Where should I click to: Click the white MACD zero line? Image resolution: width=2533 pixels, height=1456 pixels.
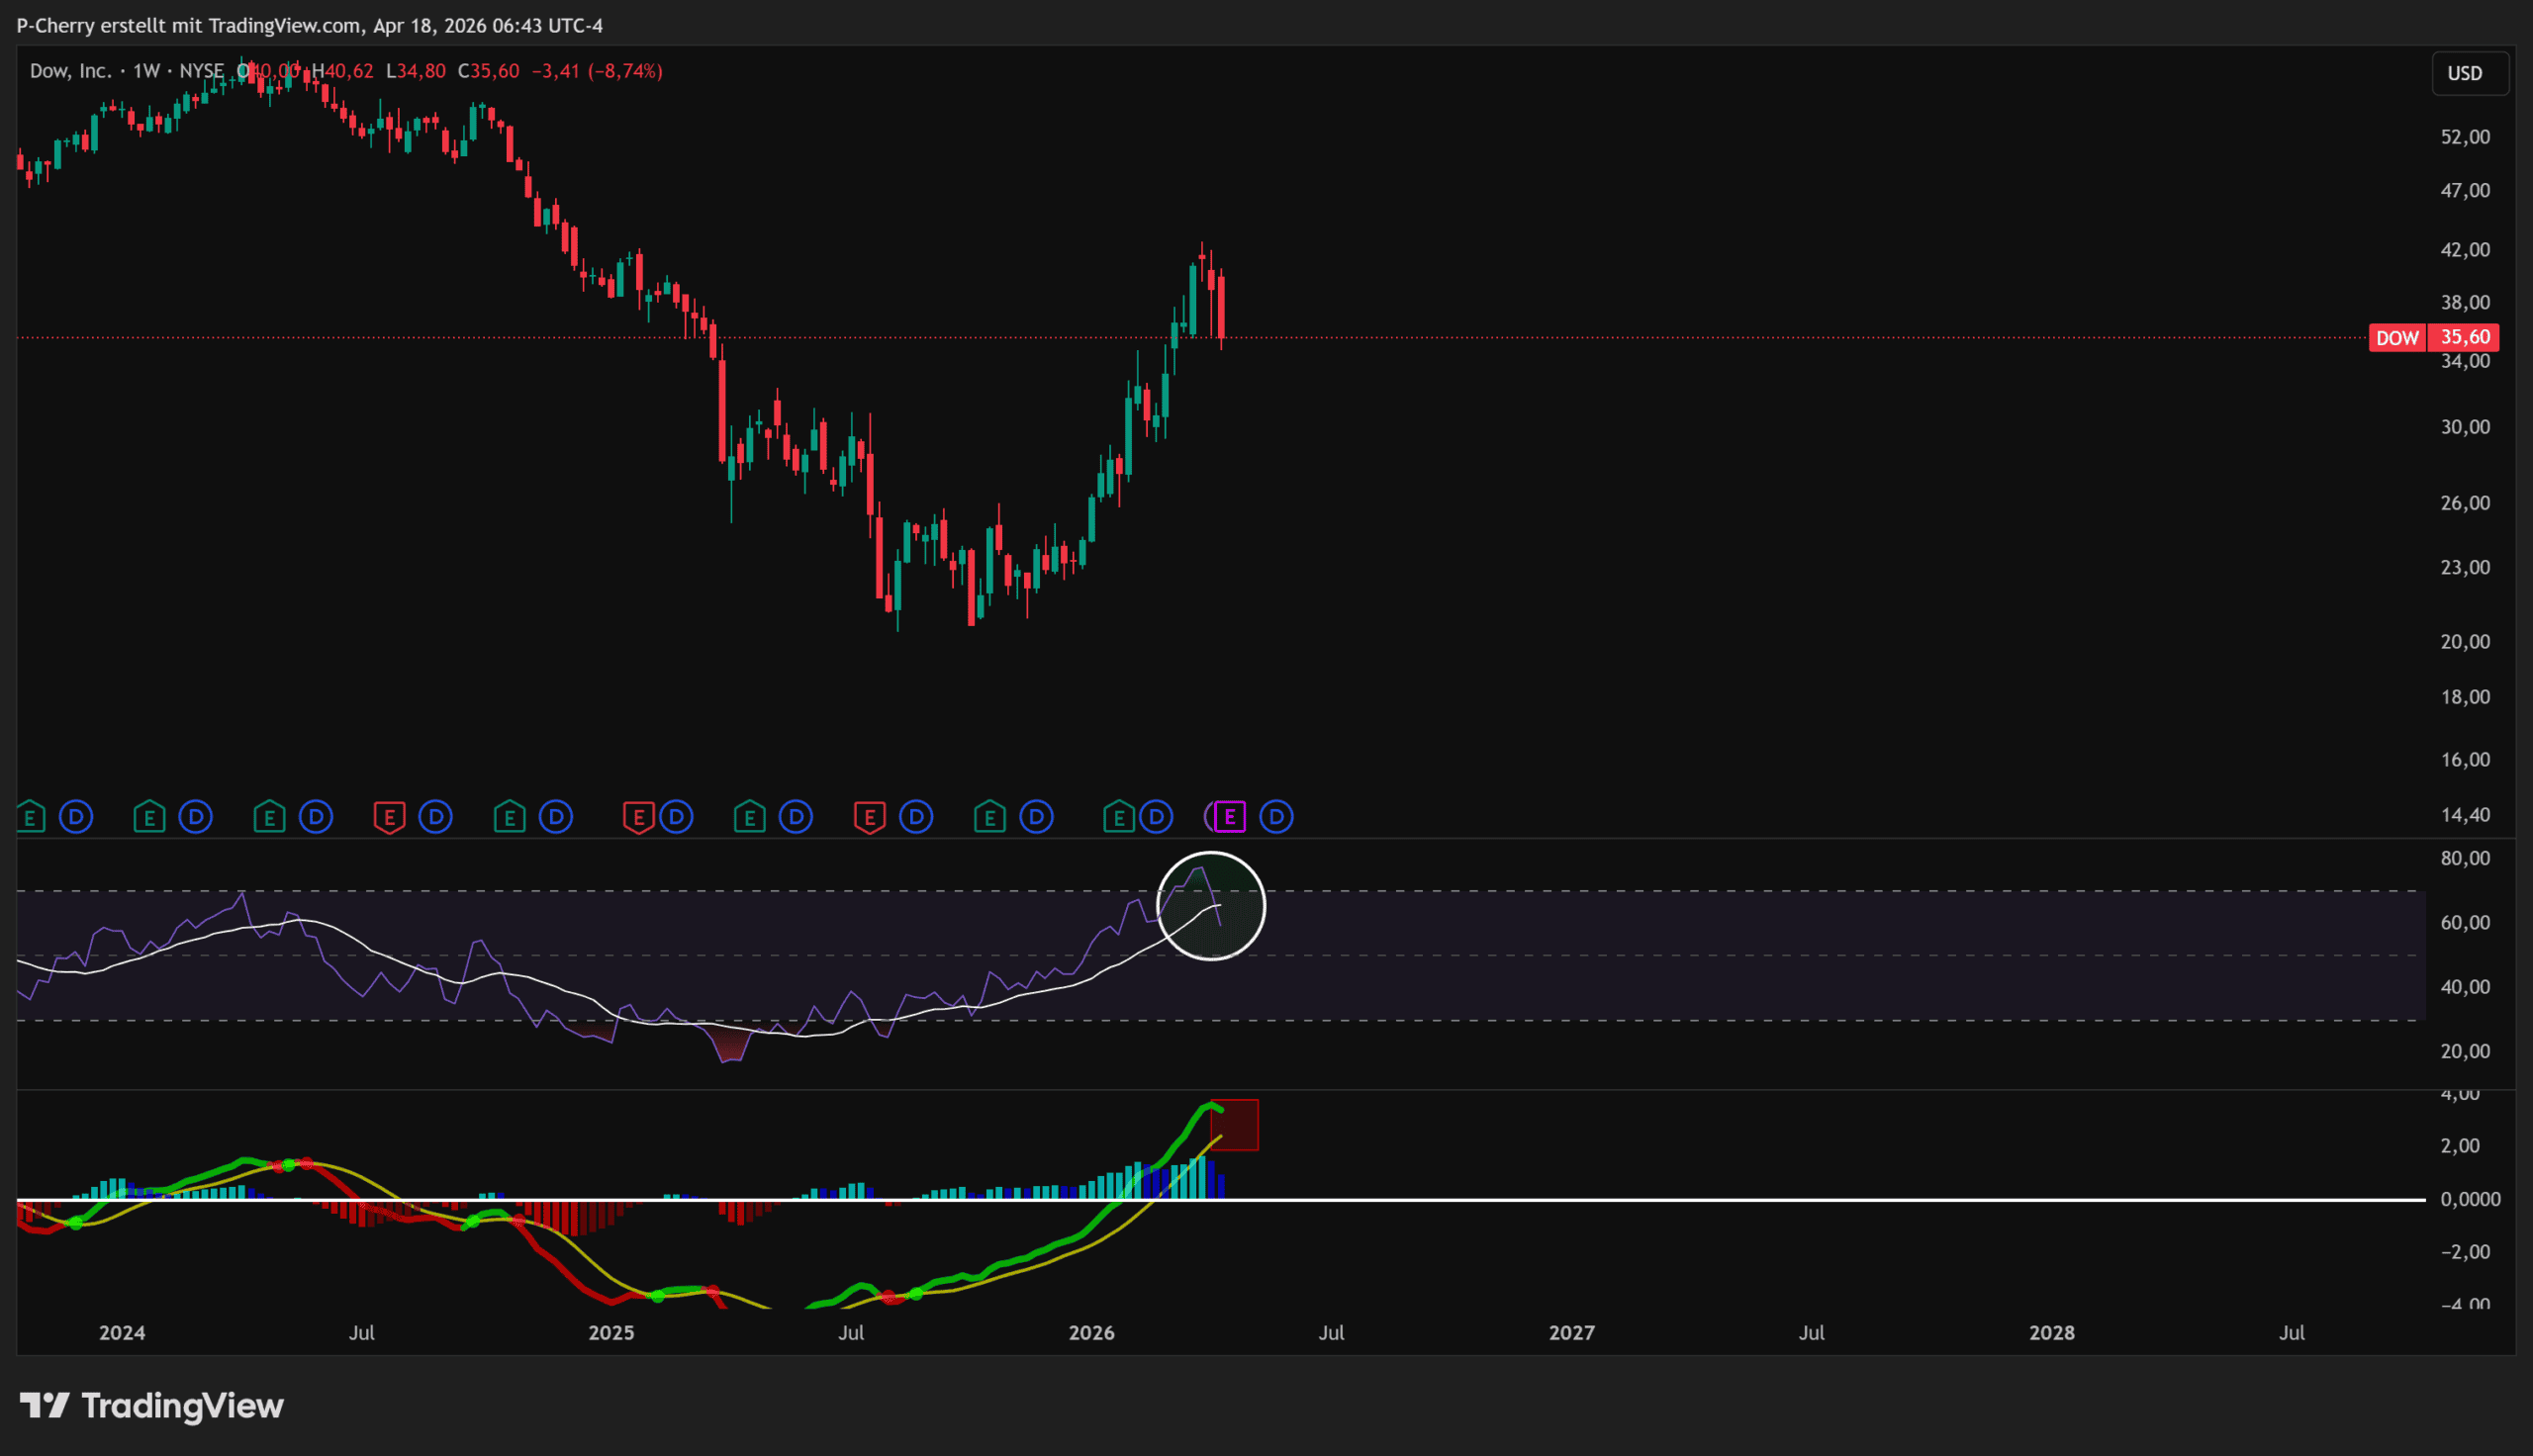(x=1700, y=1199)
